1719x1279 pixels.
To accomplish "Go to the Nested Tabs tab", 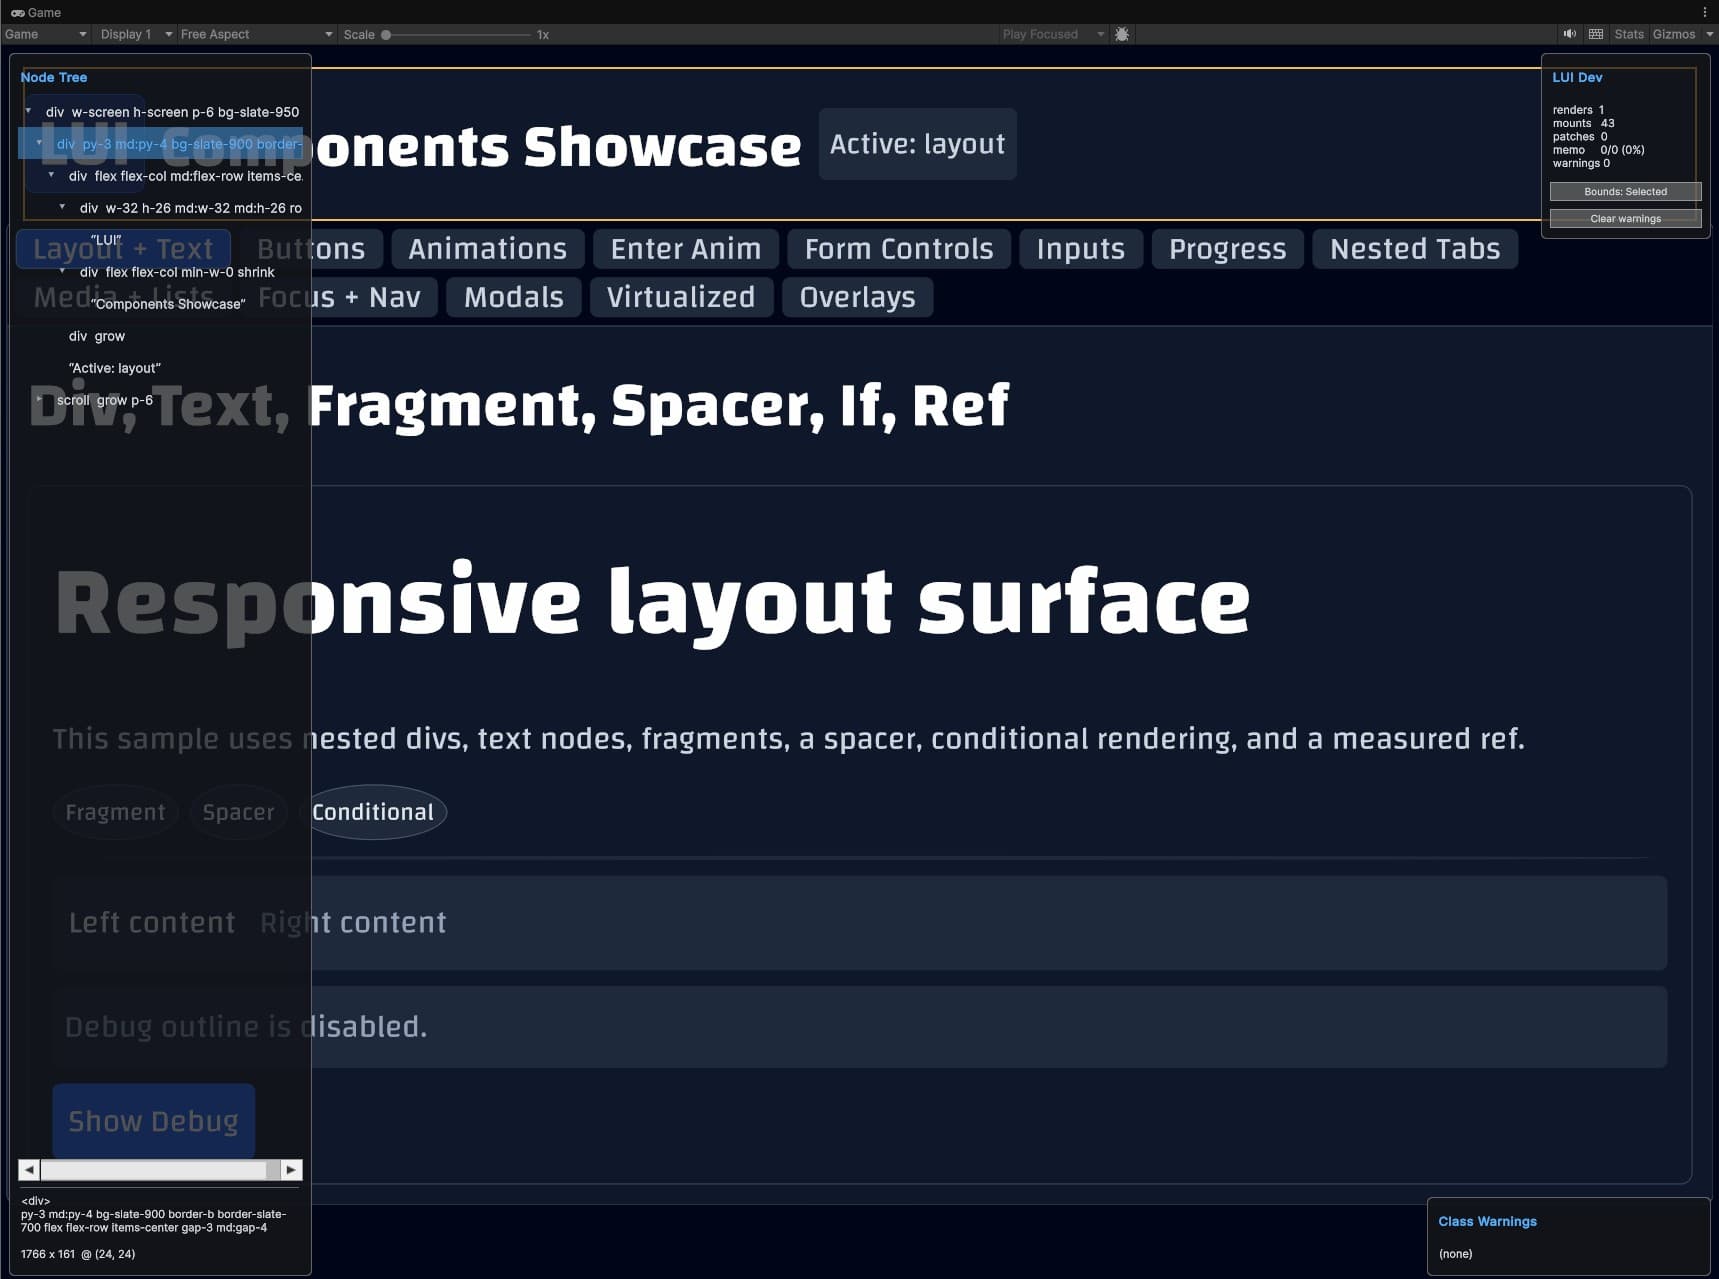I will pos(1415,248).
